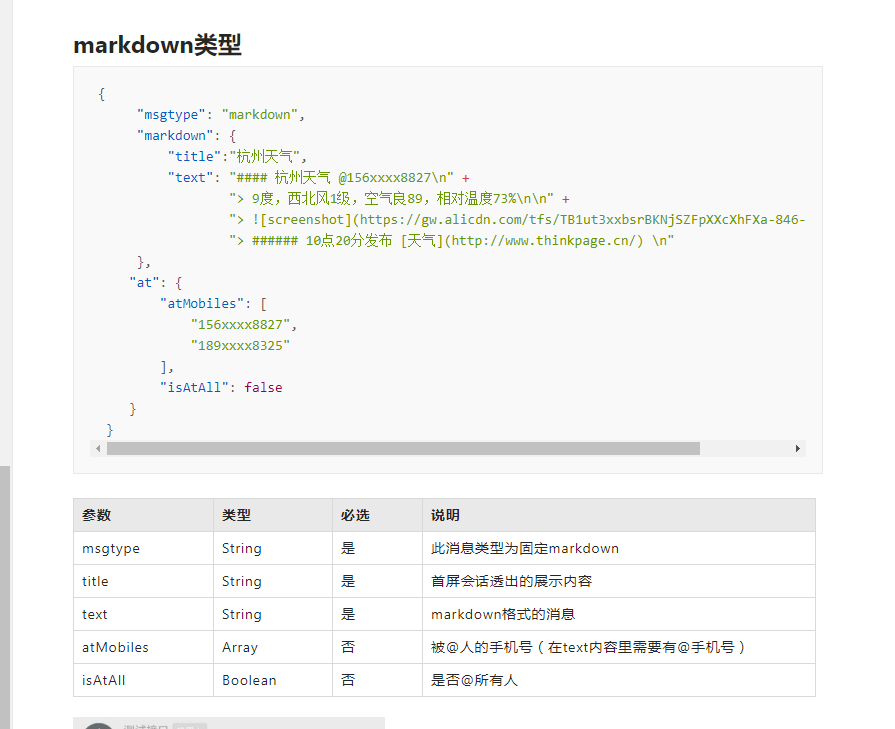Click the false value in the code
The width and height of the screenshot is (895, 729).
[263, 386]
